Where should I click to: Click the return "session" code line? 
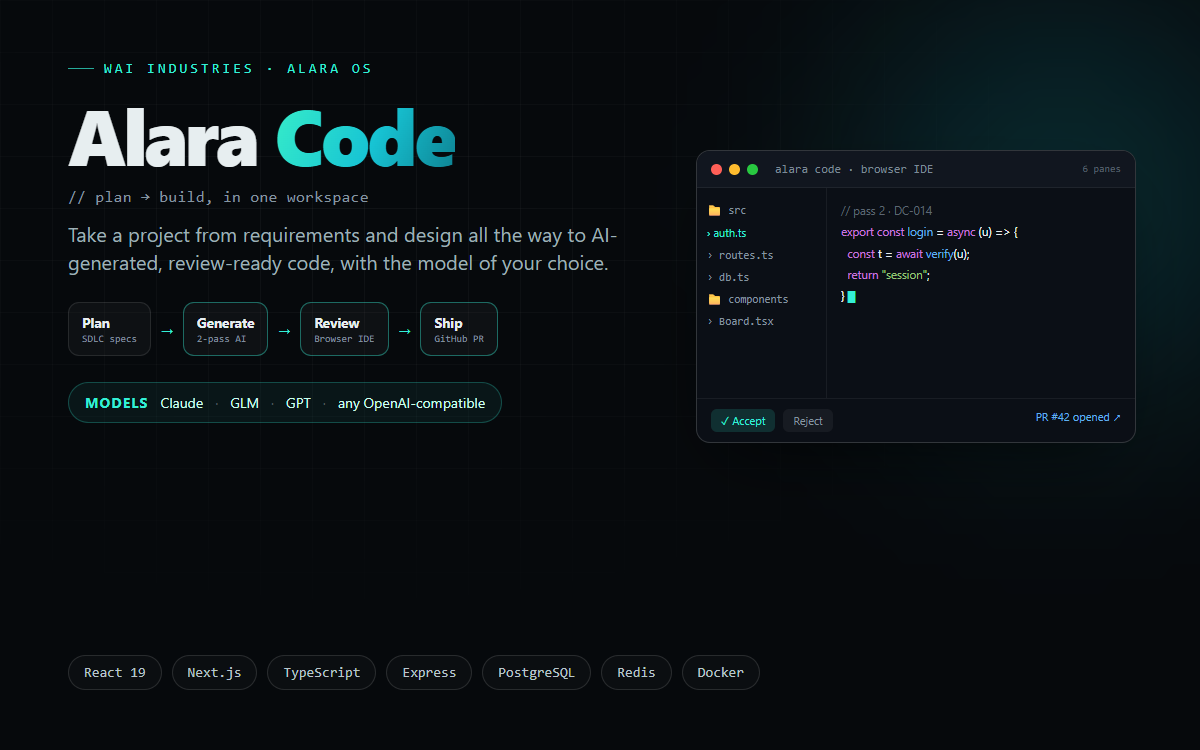889,275
